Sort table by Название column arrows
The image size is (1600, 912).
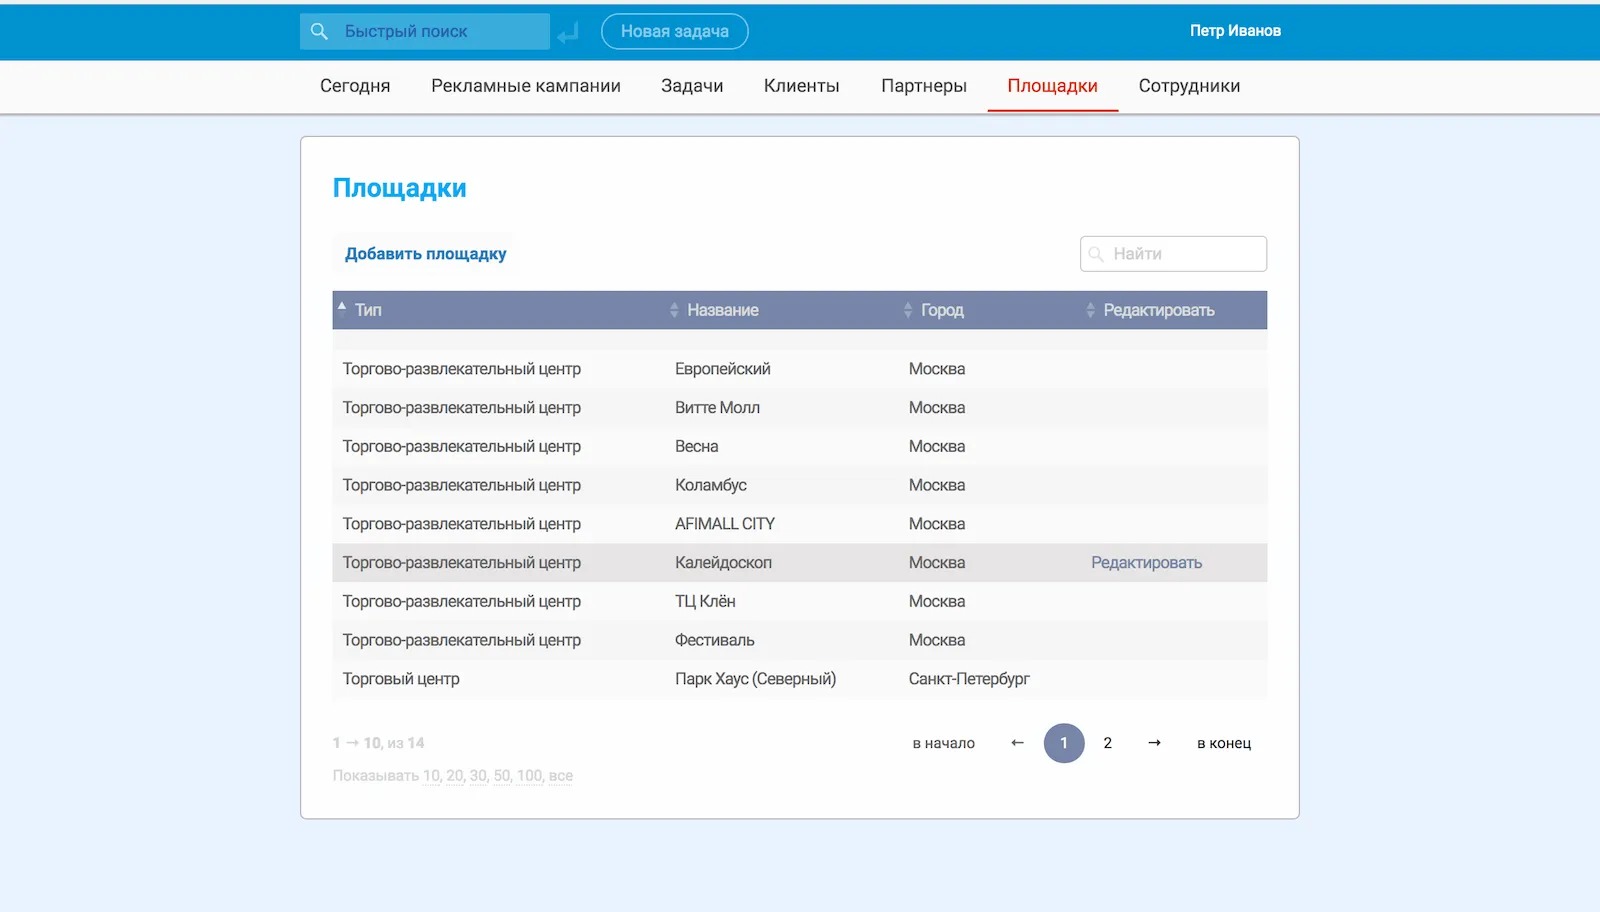tap(674, 310)
